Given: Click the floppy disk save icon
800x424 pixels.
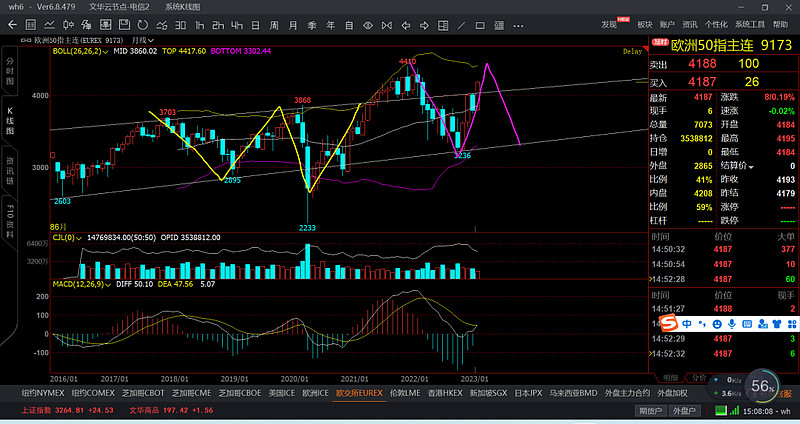Looking at the screenshot, I should [x=124, y=25].
